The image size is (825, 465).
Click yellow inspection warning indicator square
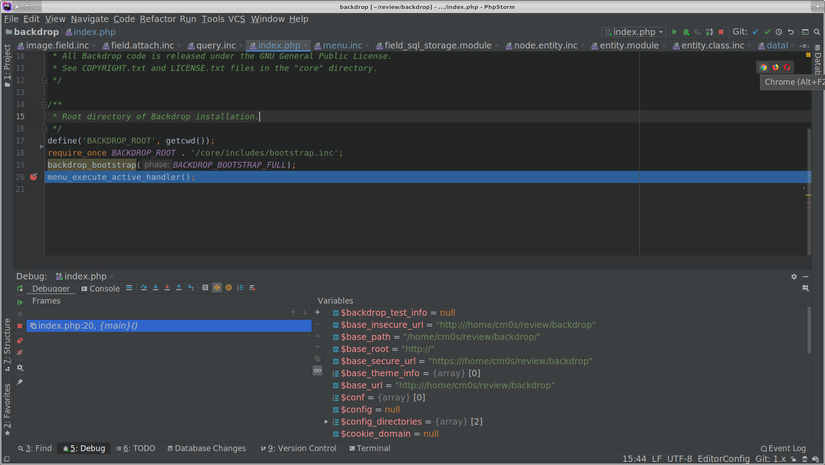[808, 55]
